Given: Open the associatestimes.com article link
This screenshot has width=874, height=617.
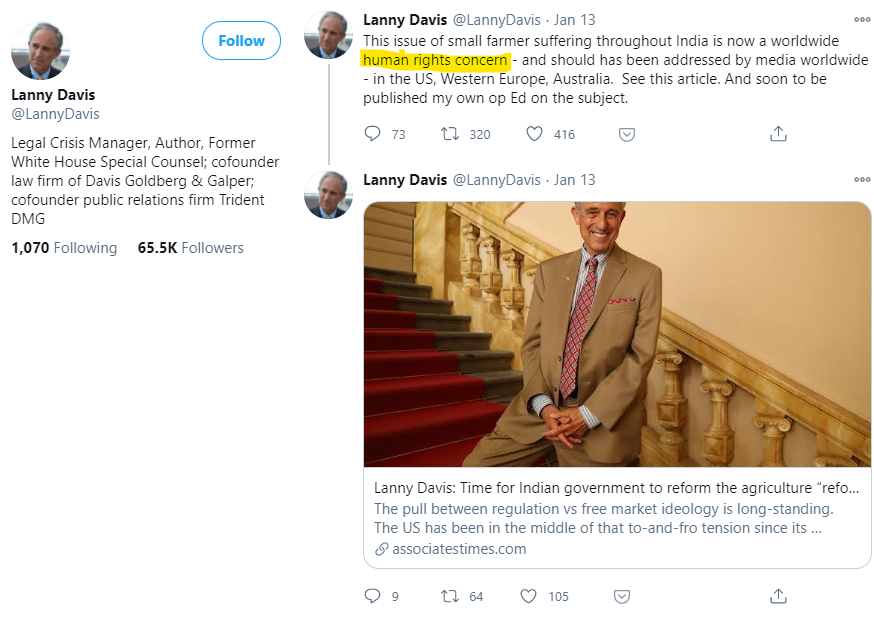Looking at the screenshot, I should [x=458, y=548].
